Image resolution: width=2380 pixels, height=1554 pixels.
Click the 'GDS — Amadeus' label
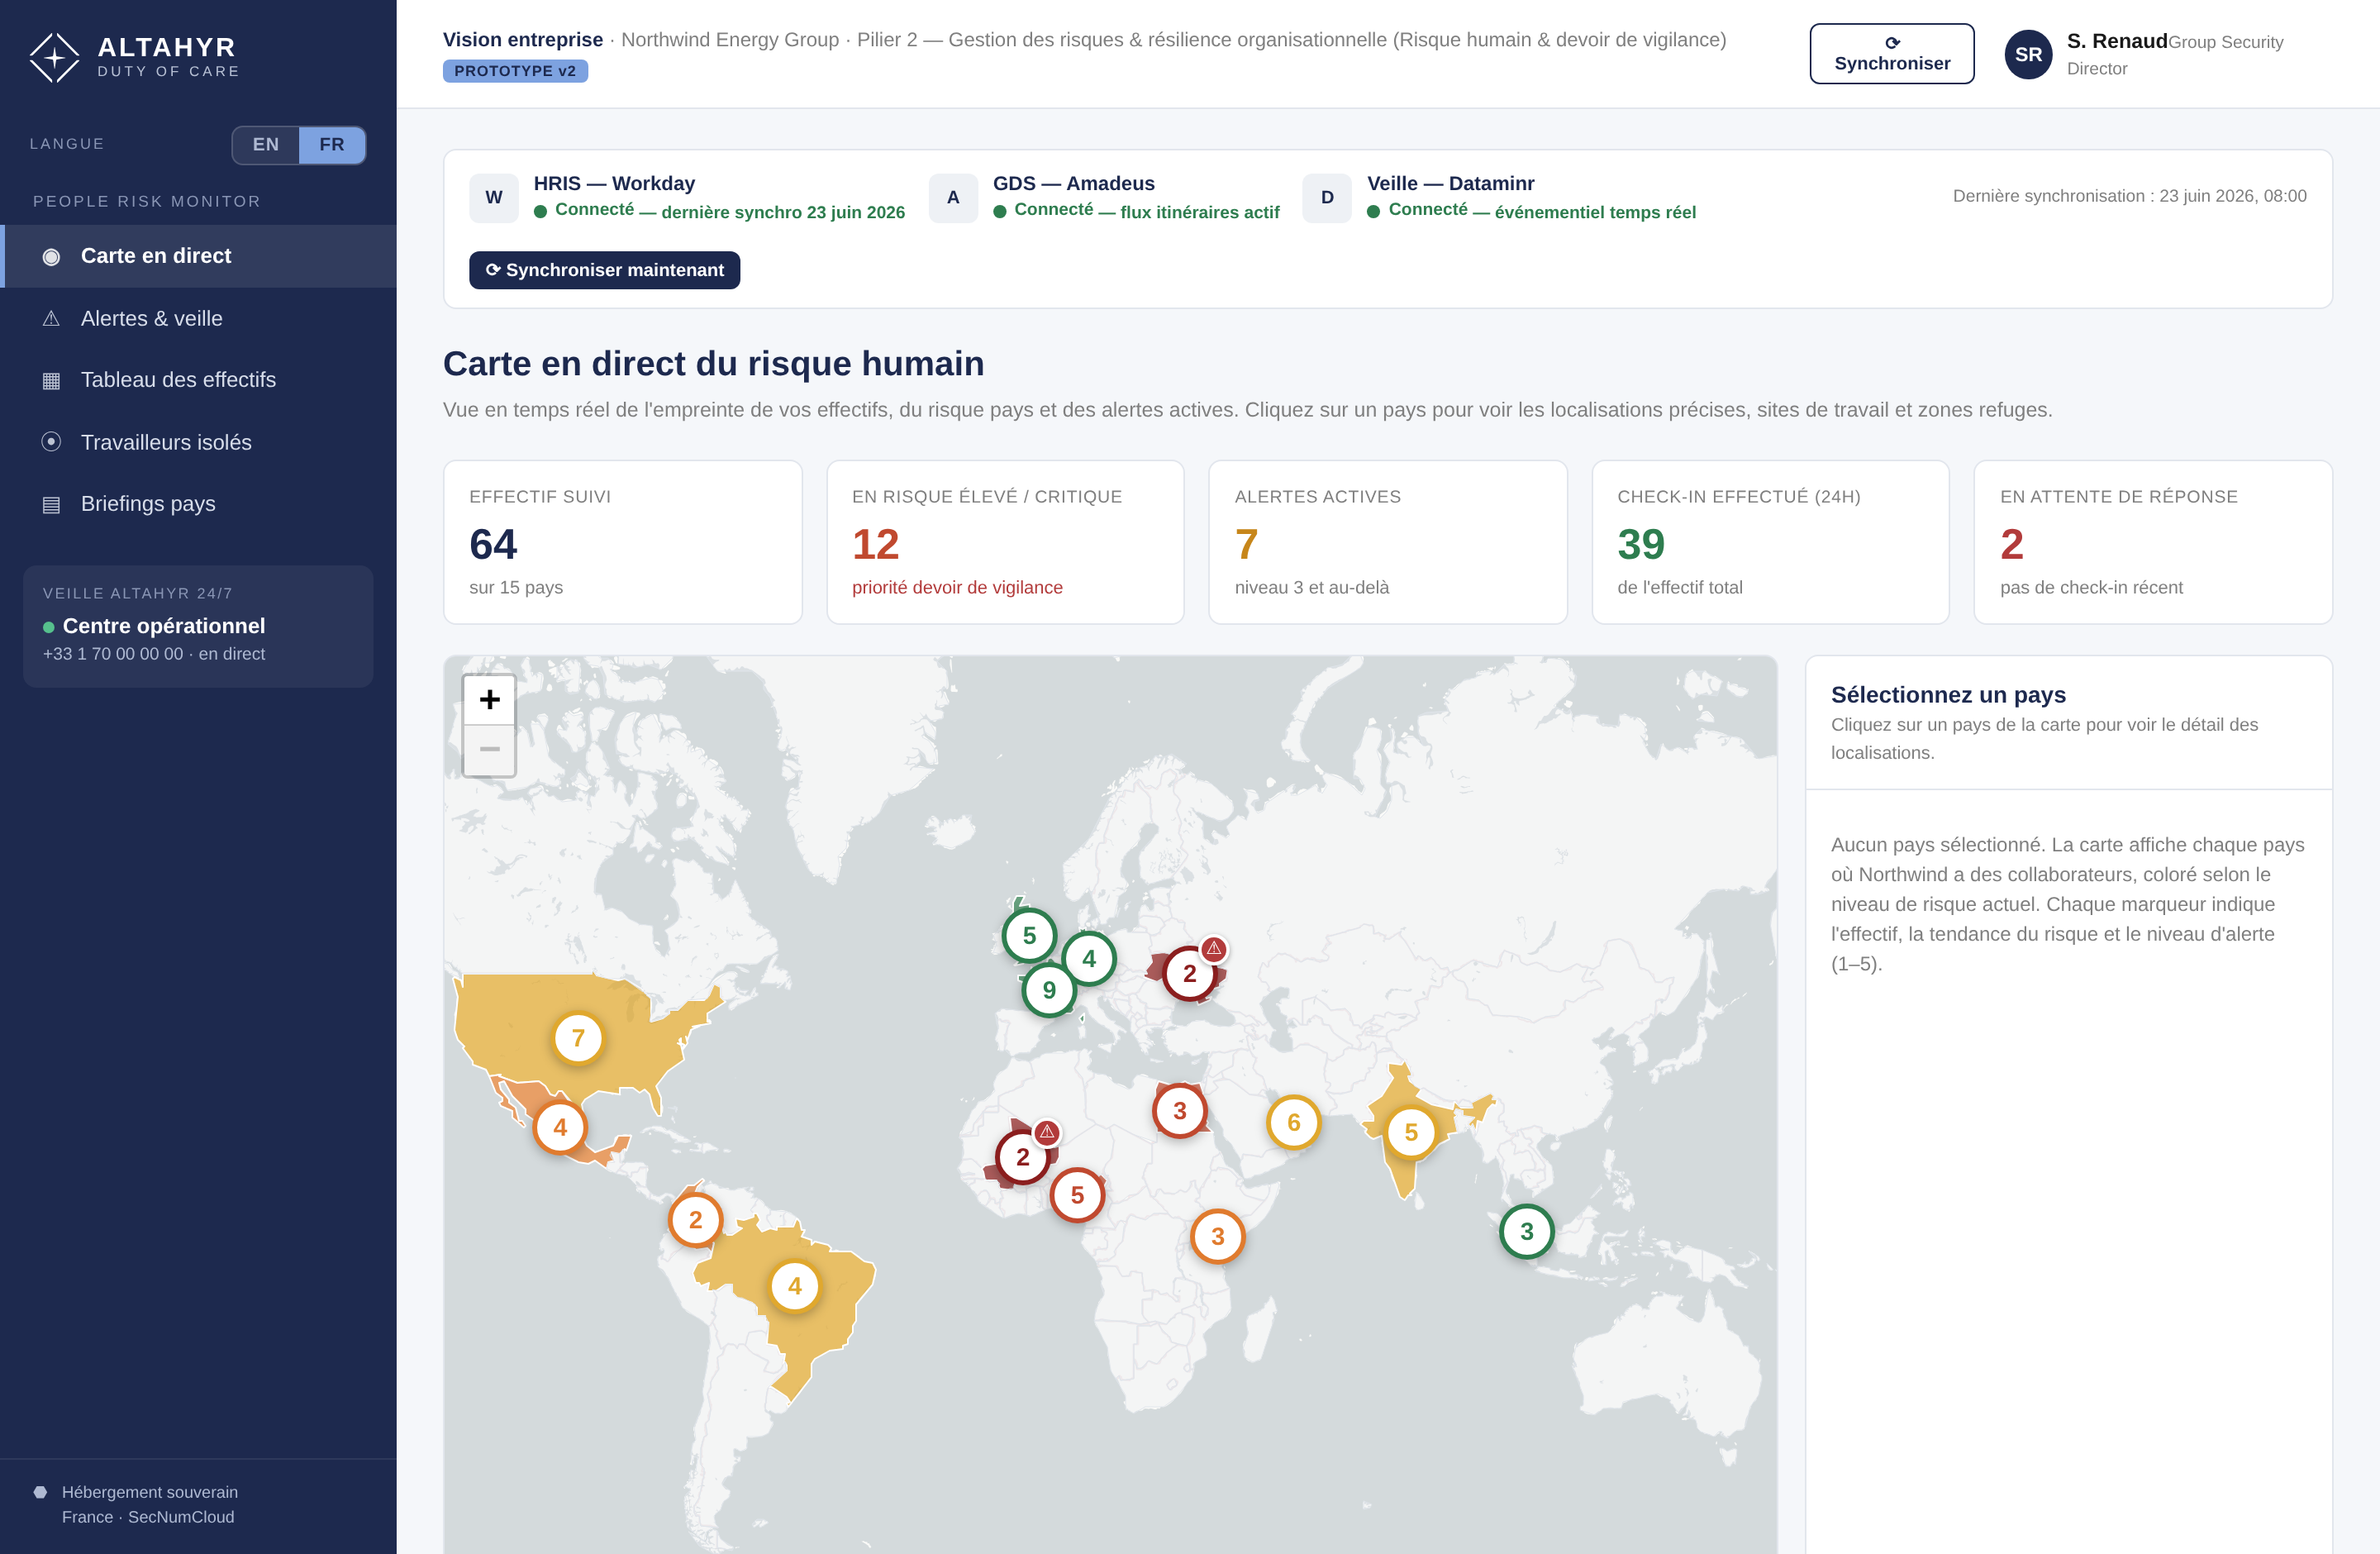(x=1073, y=184)
